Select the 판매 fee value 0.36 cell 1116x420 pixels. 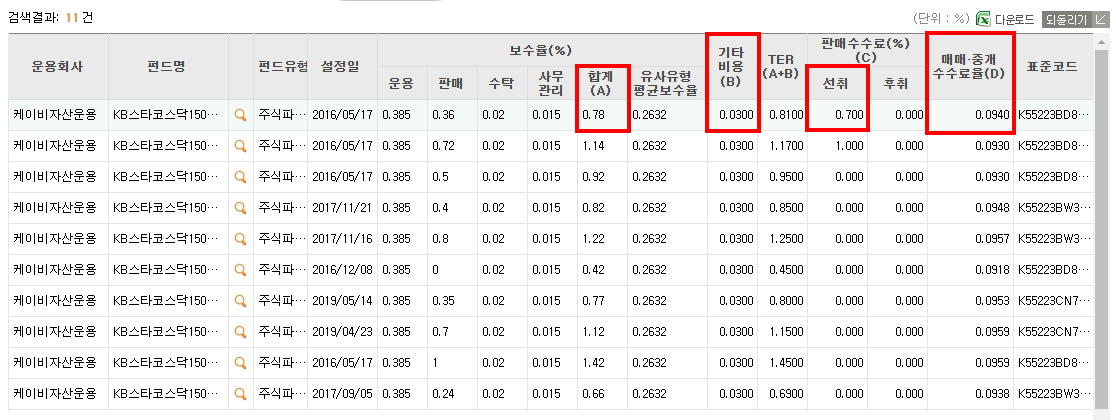451,115
